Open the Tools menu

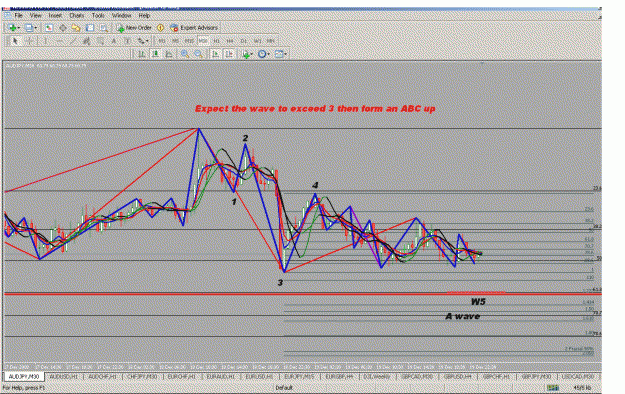pyautogui.click(x=98, y=16)
